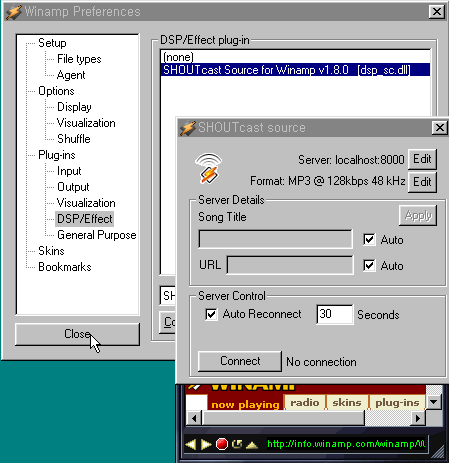The height and width of the screenshot is (463, 449).
Task: Select Setup in the preferences tree
Action: [x=52, y=43]
